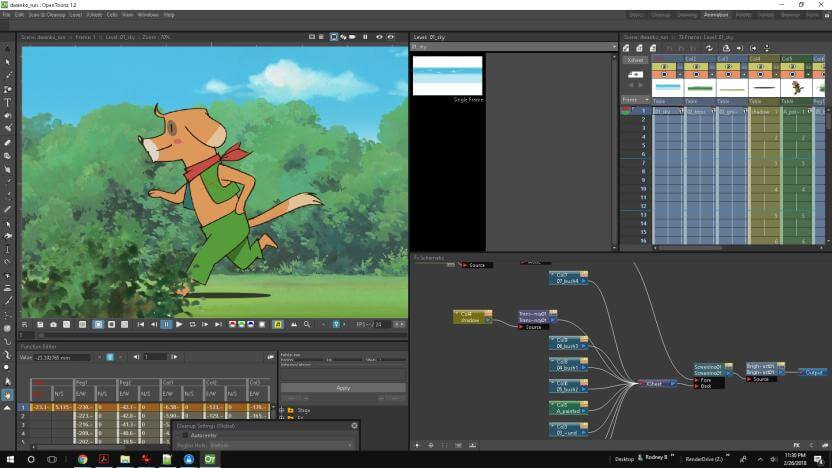This screenshot has width=832, height=468.
Task: Toggle sub-camera preview eye atop viewer
Action: (391, 37)
